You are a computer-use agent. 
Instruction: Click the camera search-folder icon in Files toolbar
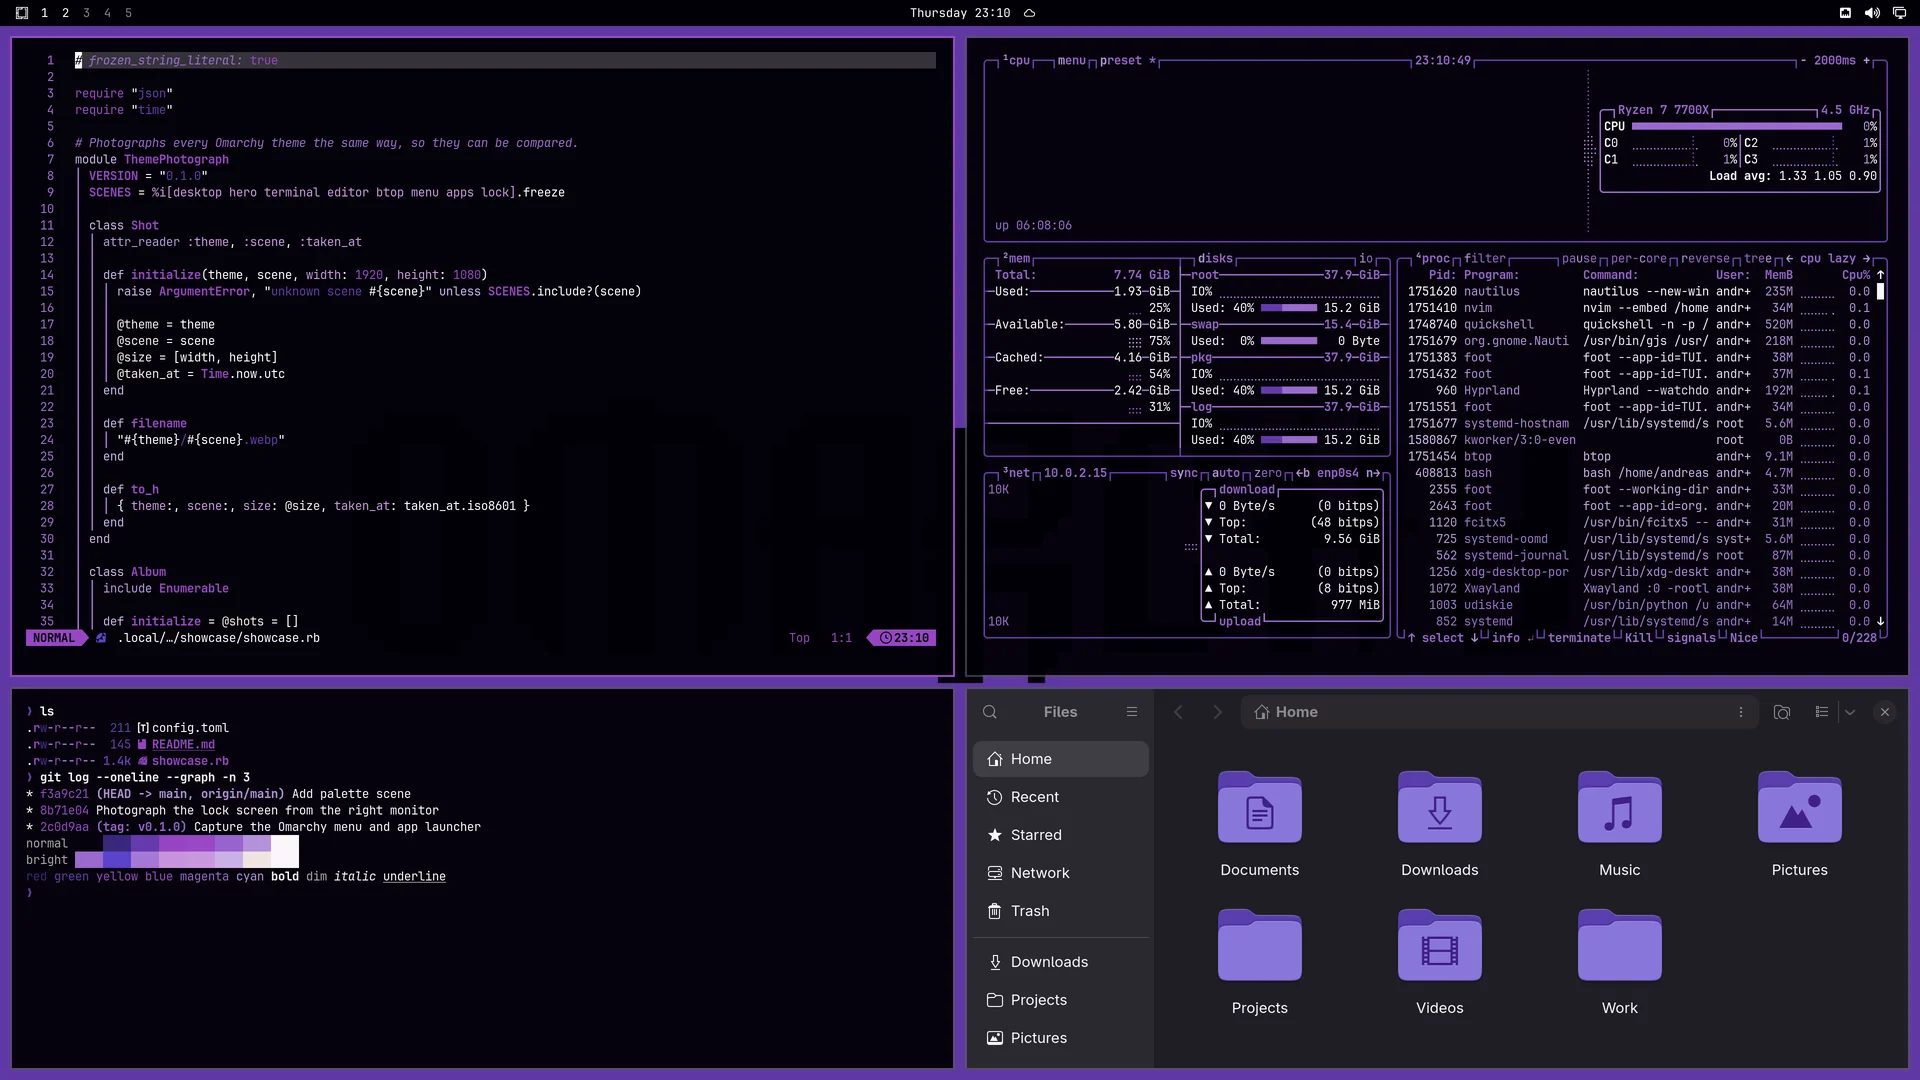pyautogui.click(x=1782, y=712)
